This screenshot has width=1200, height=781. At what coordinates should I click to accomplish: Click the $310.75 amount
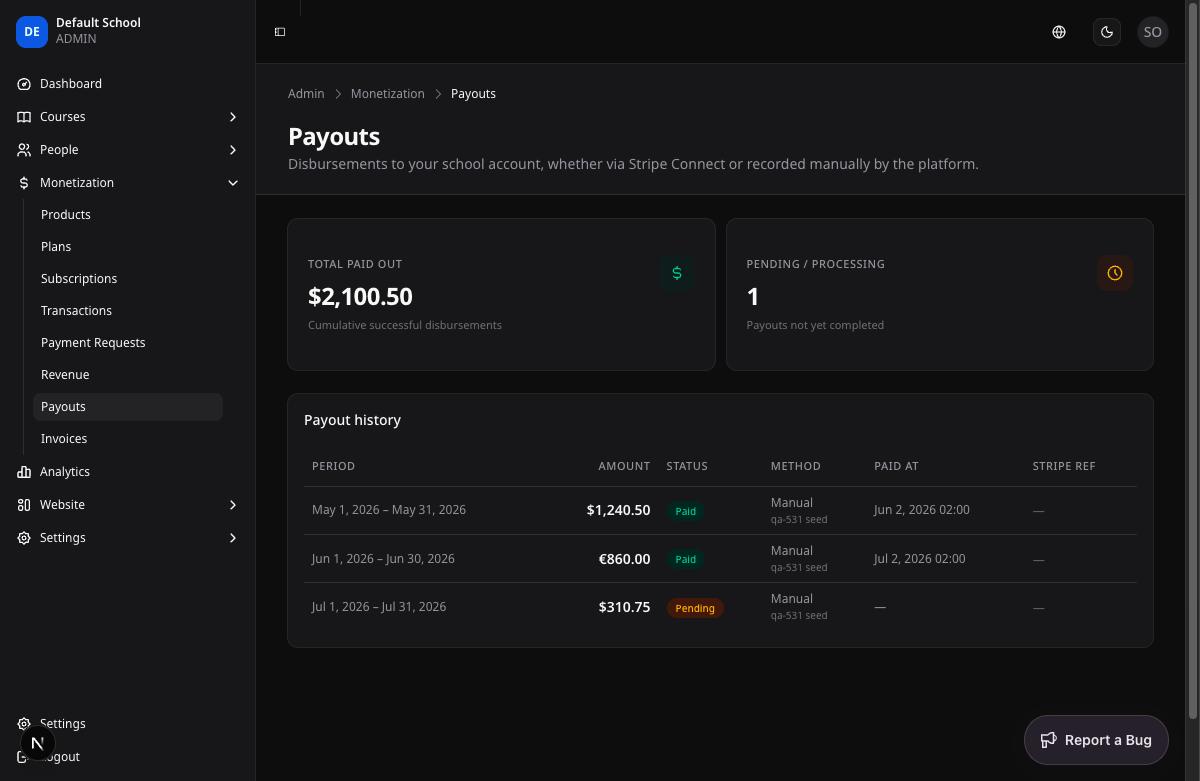[624, 607]
